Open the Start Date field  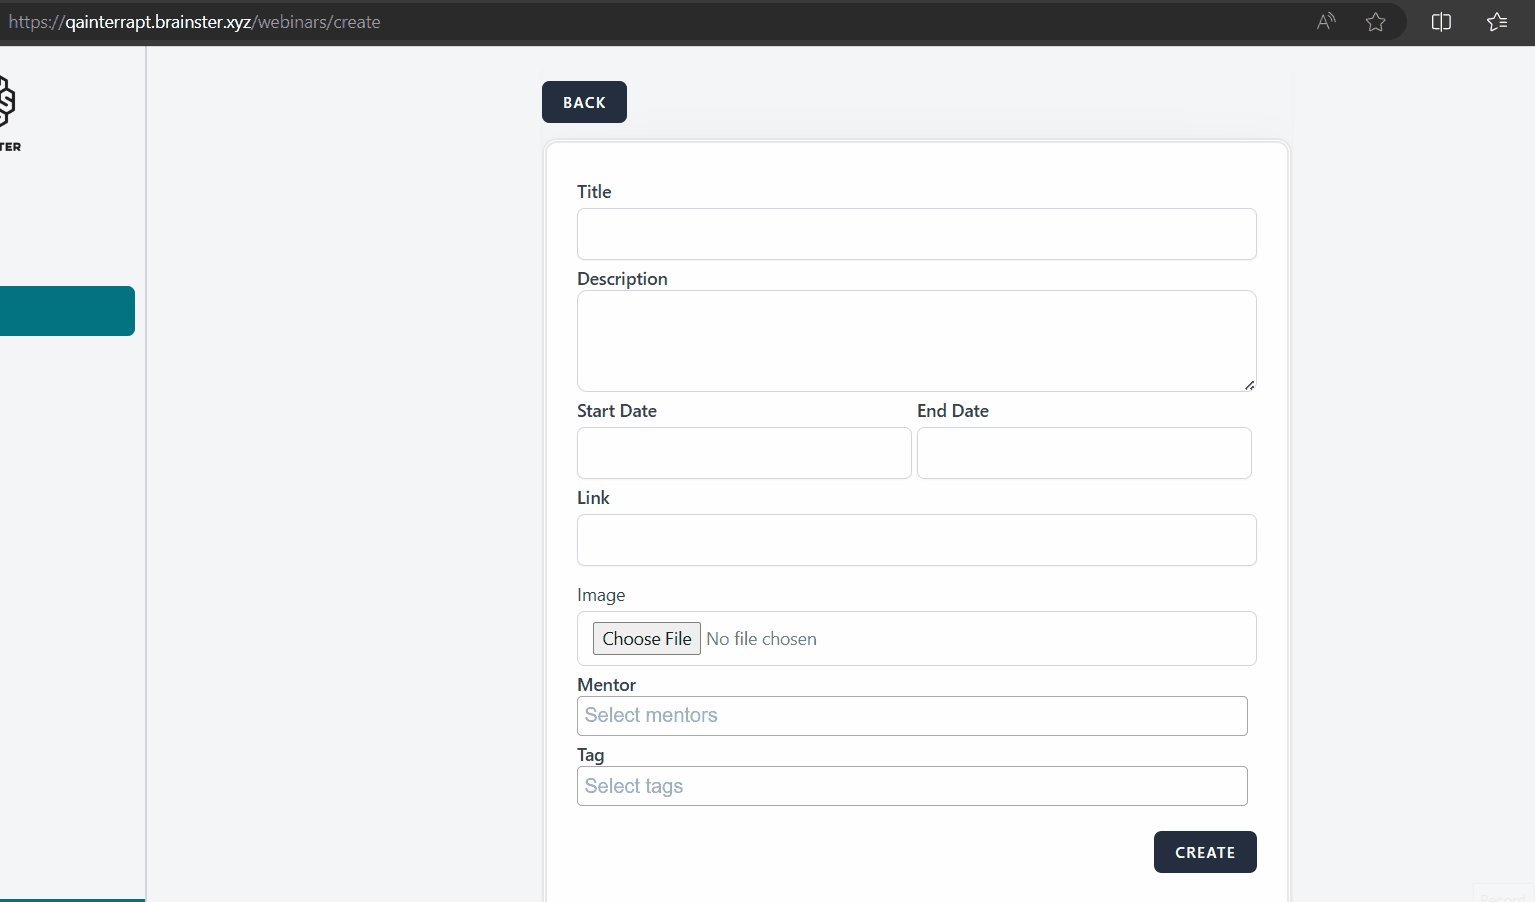coord(743,453)
